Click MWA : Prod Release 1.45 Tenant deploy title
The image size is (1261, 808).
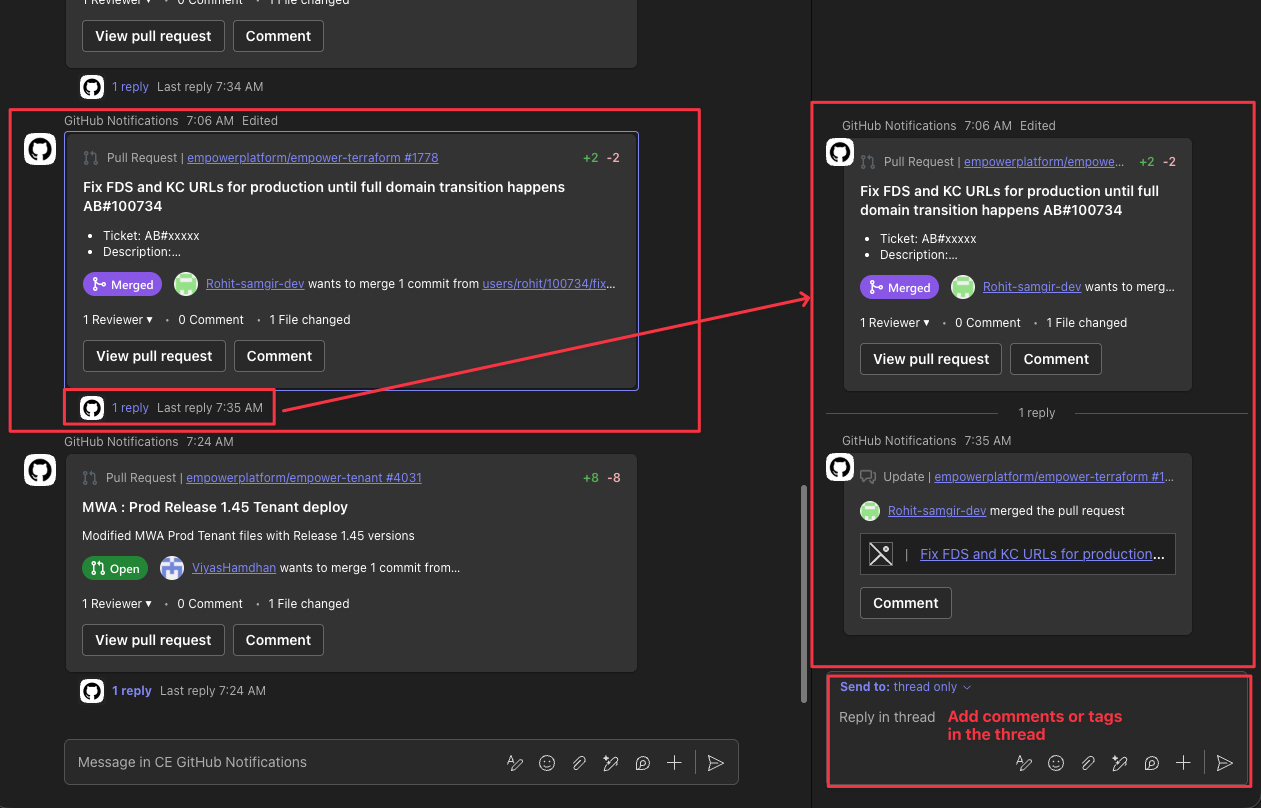coord(215,507)
